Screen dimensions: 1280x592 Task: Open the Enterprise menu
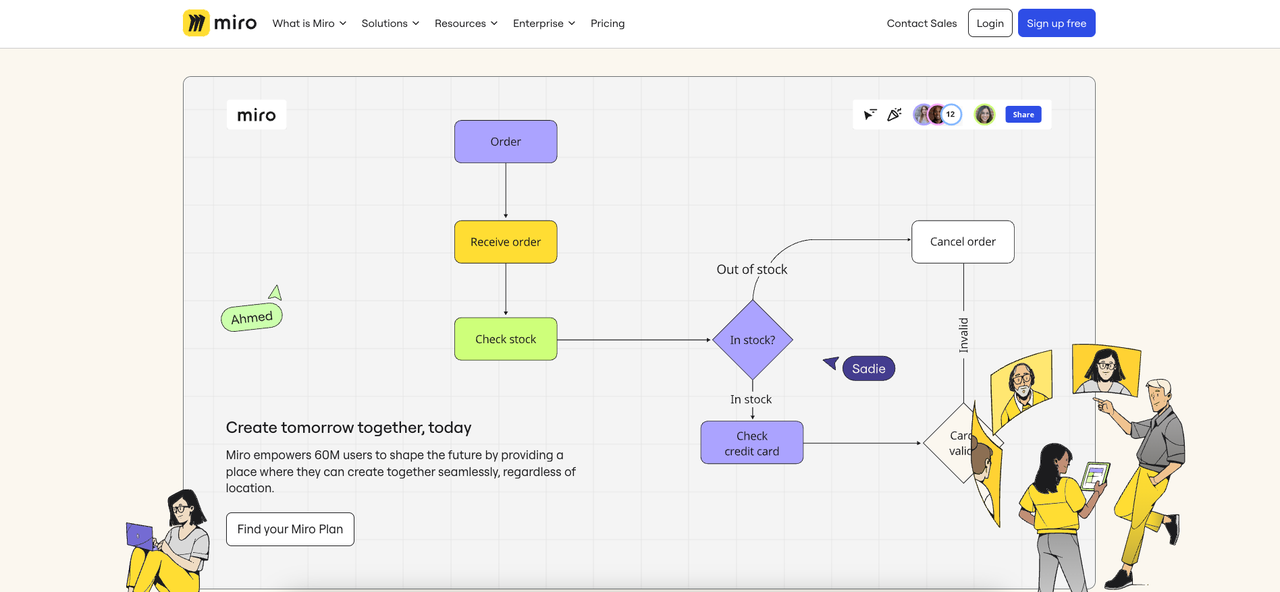tap(544, 23)
